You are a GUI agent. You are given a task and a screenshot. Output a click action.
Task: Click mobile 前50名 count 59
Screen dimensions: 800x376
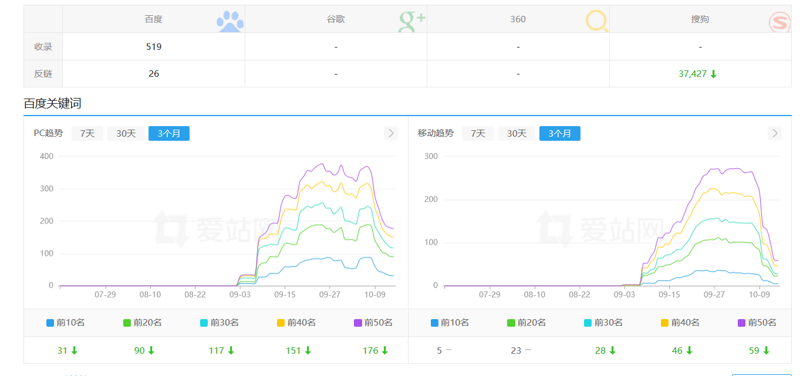754,350
